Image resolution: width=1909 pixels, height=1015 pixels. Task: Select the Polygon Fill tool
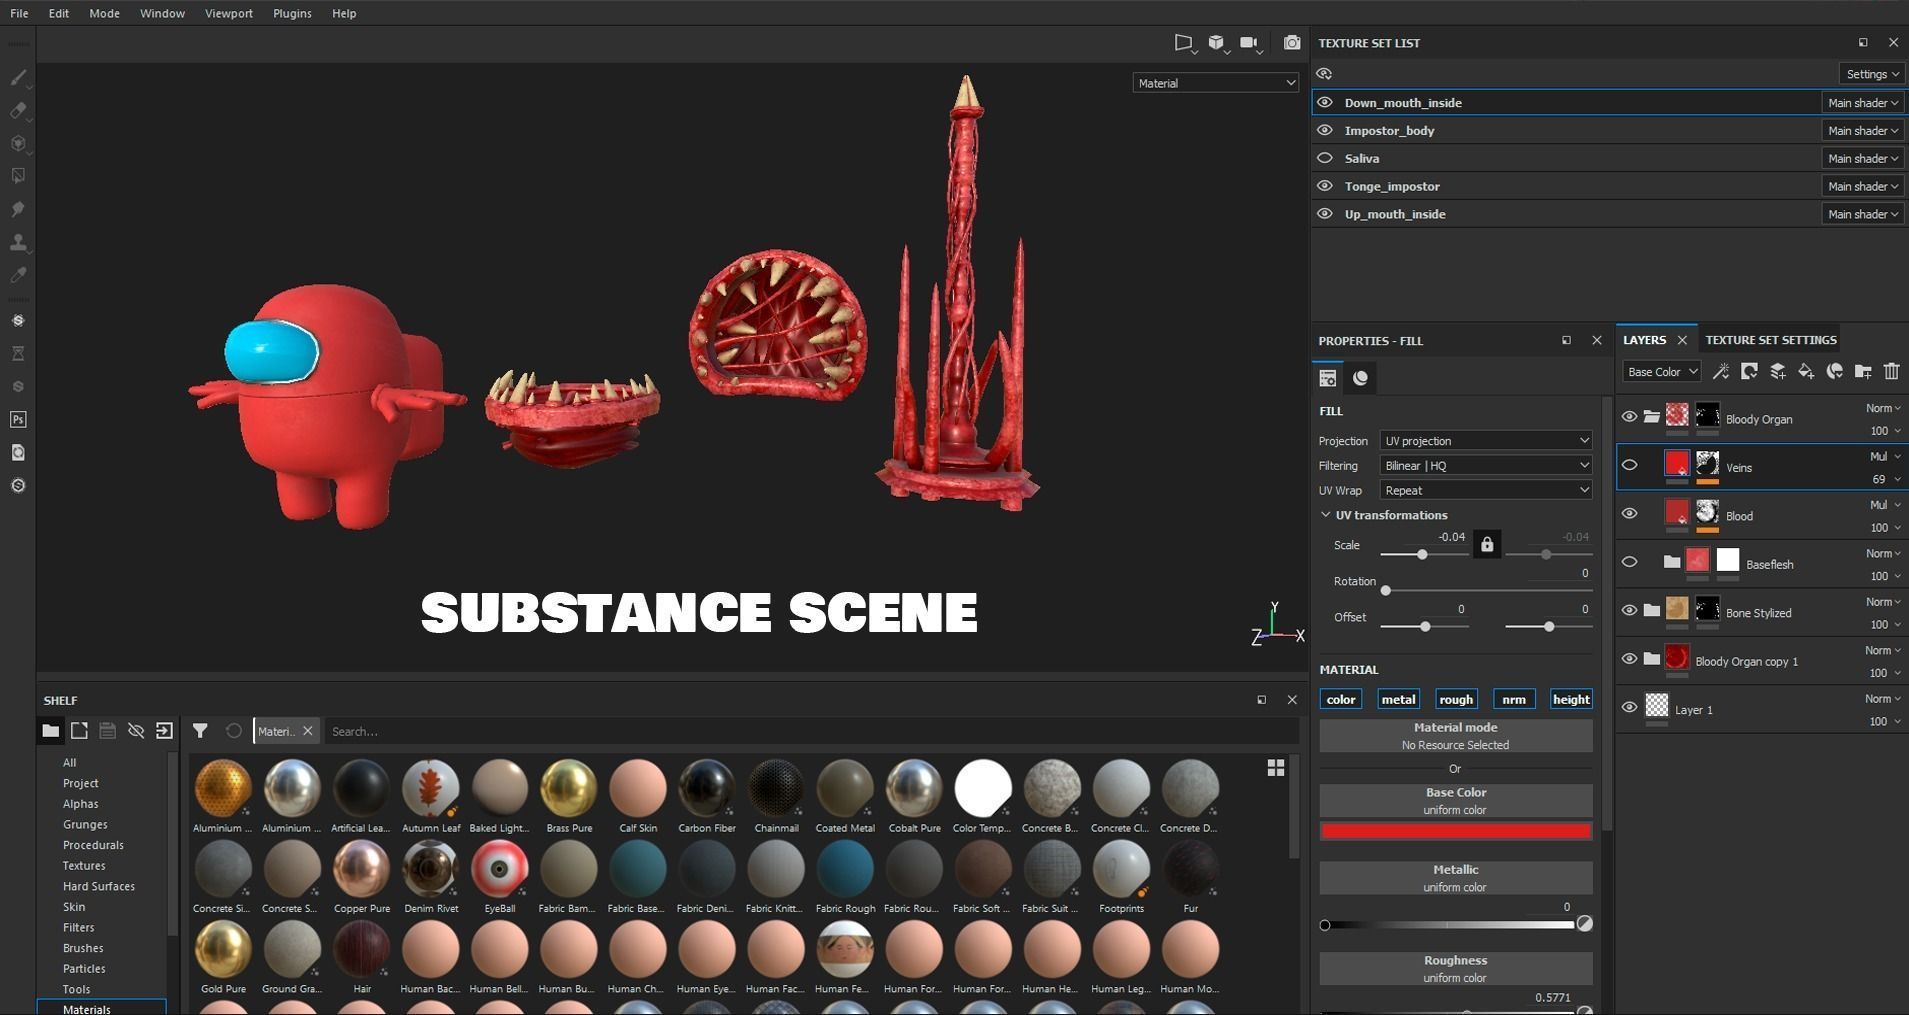18,176
